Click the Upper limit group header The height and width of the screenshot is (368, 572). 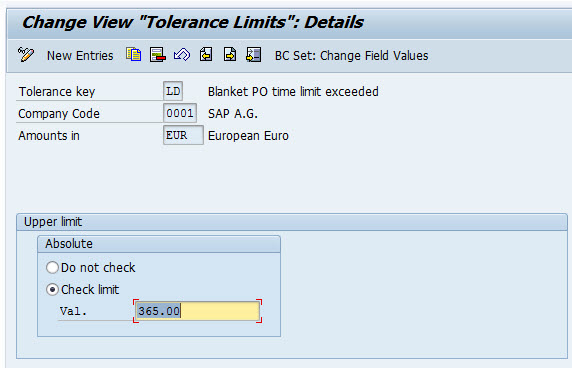(x=292, y=222)
